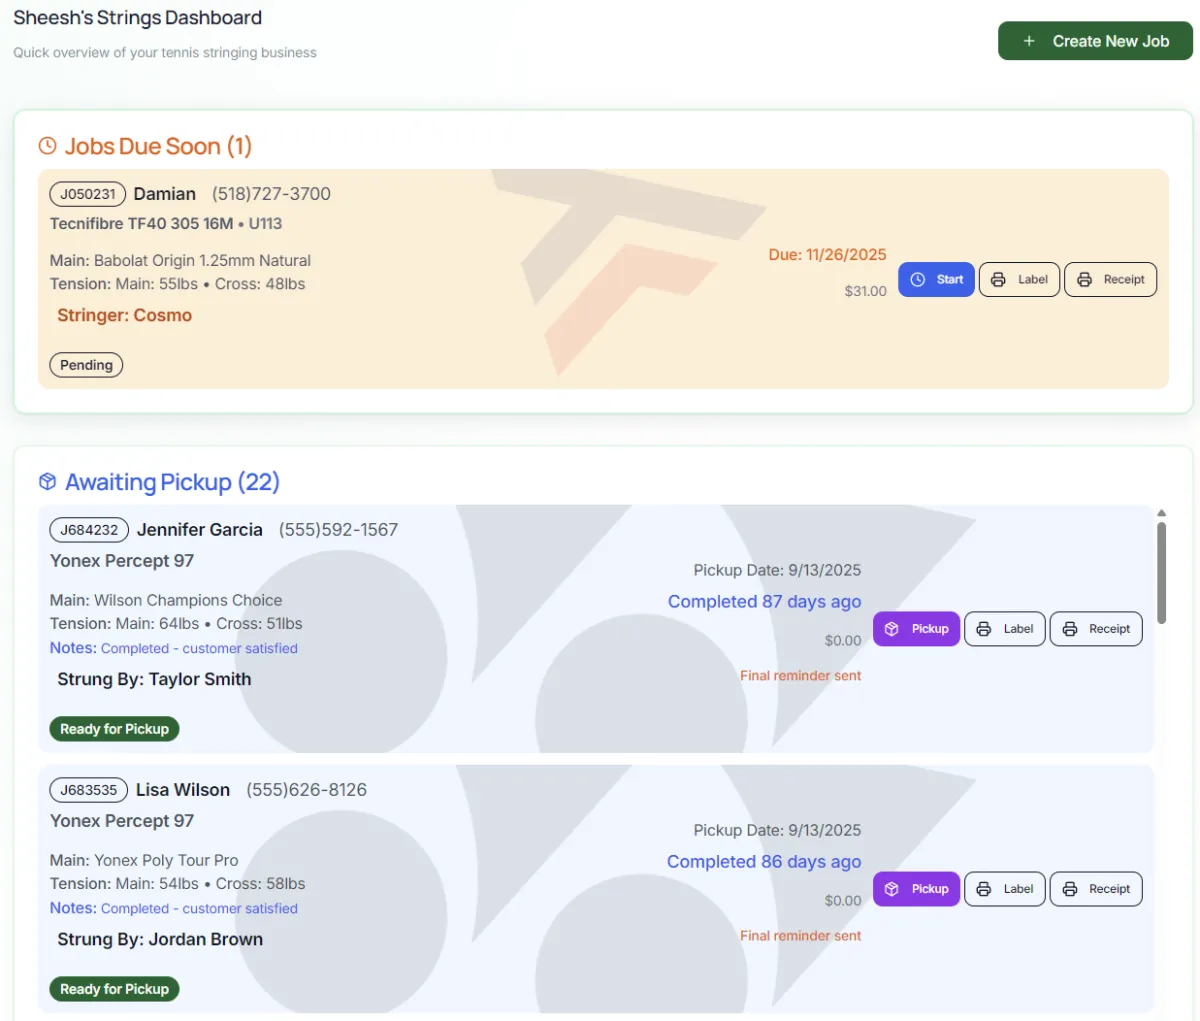Print receipt for Lisa Wilson's job
Screen dimensions: 1200x1021
click(x=1096, y=889)
